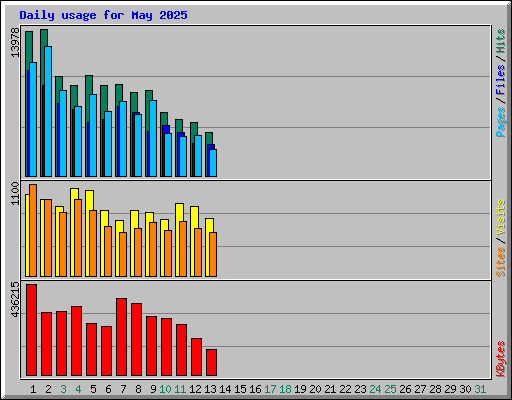Click the red KBytes bar for day 8
The width and height of the screenshot is (512, 400).
136,340
